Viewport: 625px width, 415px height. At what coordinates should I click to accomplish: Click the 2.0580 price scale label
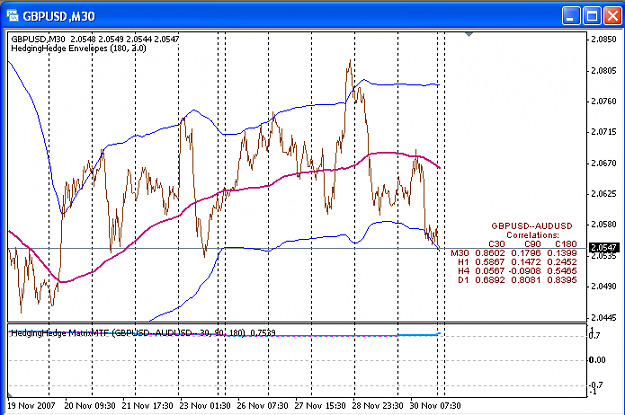pyautogui.click(x=604, y=224)
